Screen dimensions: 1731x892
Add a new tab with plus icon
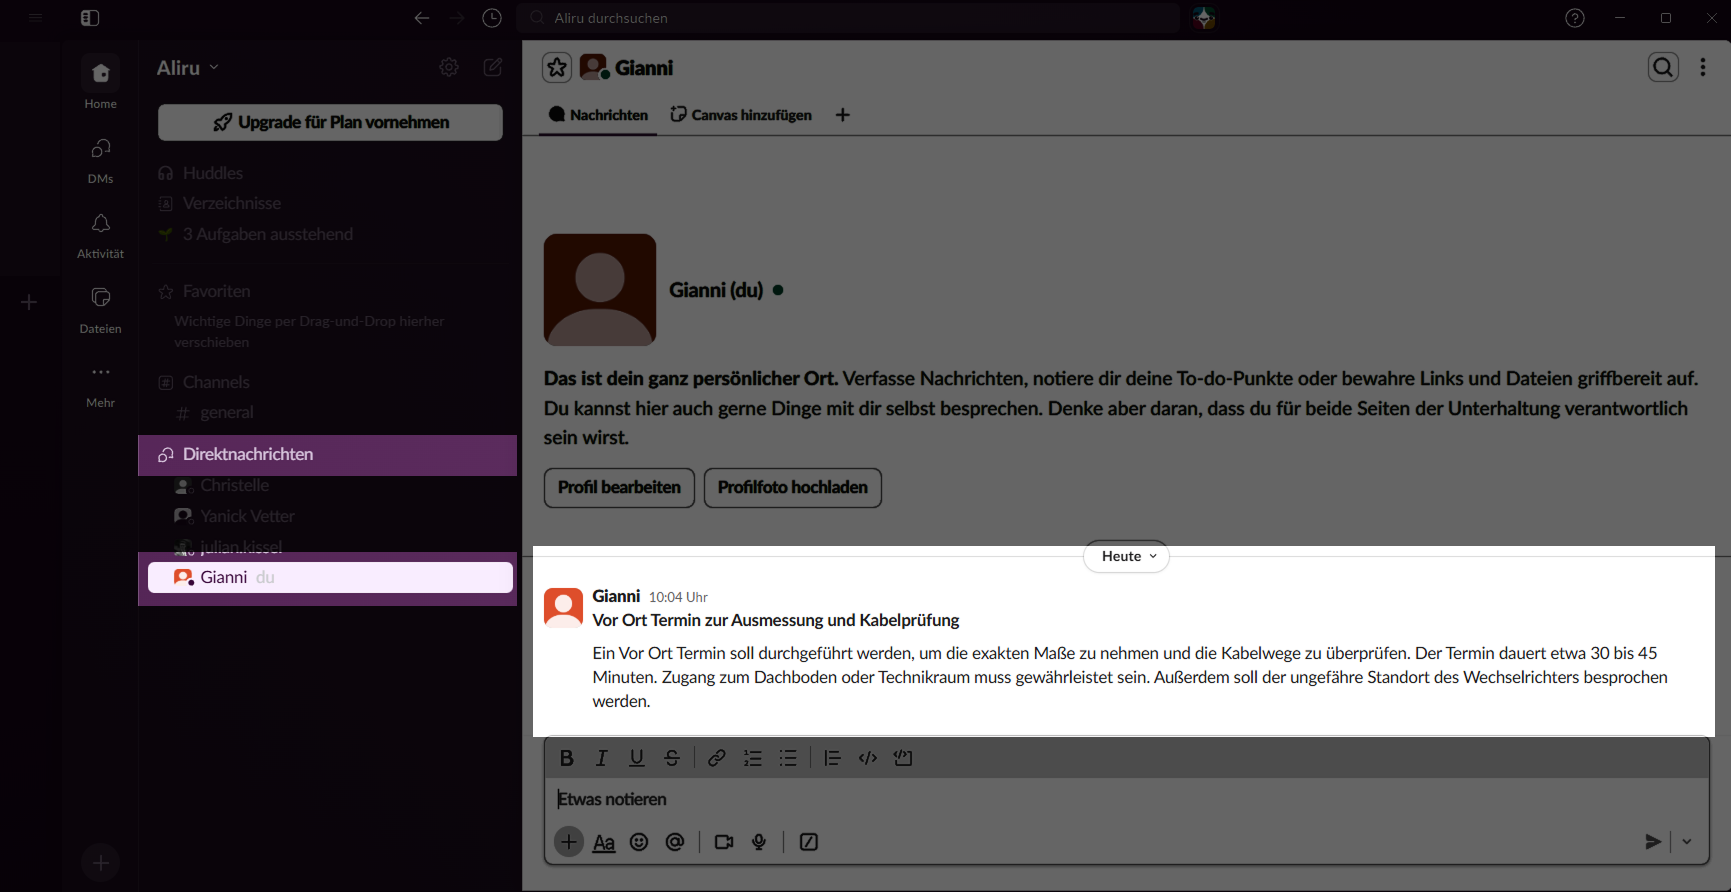coord(843,115)
